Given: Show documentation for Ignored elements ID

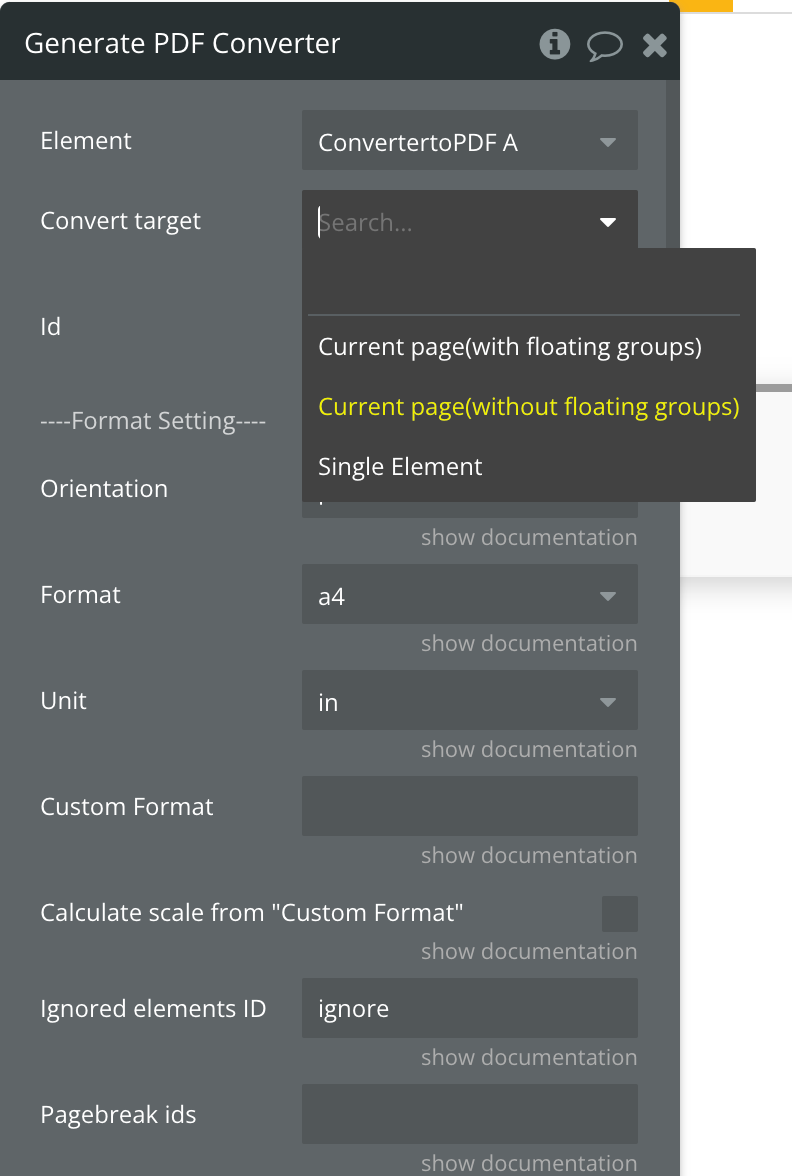Looking at the screenshot, I should click(529, 1057).
